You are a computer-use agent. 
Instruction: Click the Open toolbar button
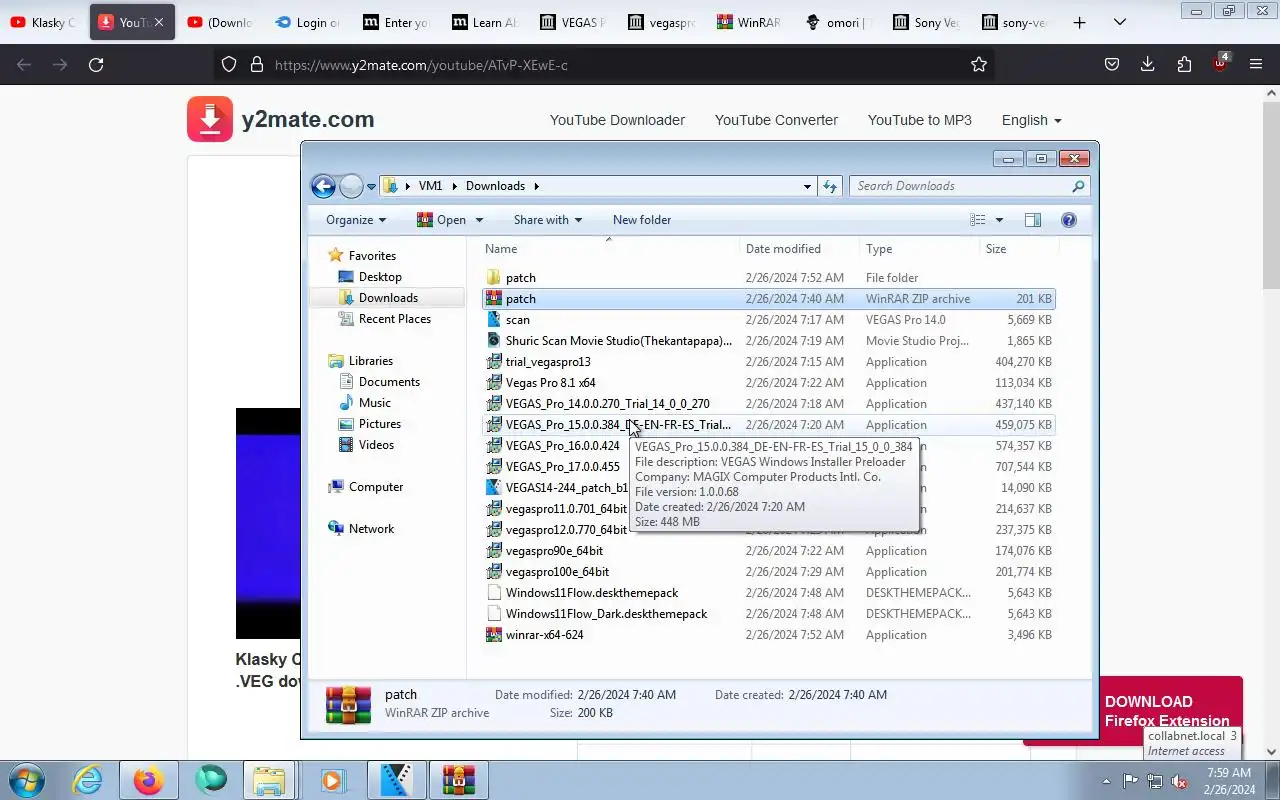(441, 220)
